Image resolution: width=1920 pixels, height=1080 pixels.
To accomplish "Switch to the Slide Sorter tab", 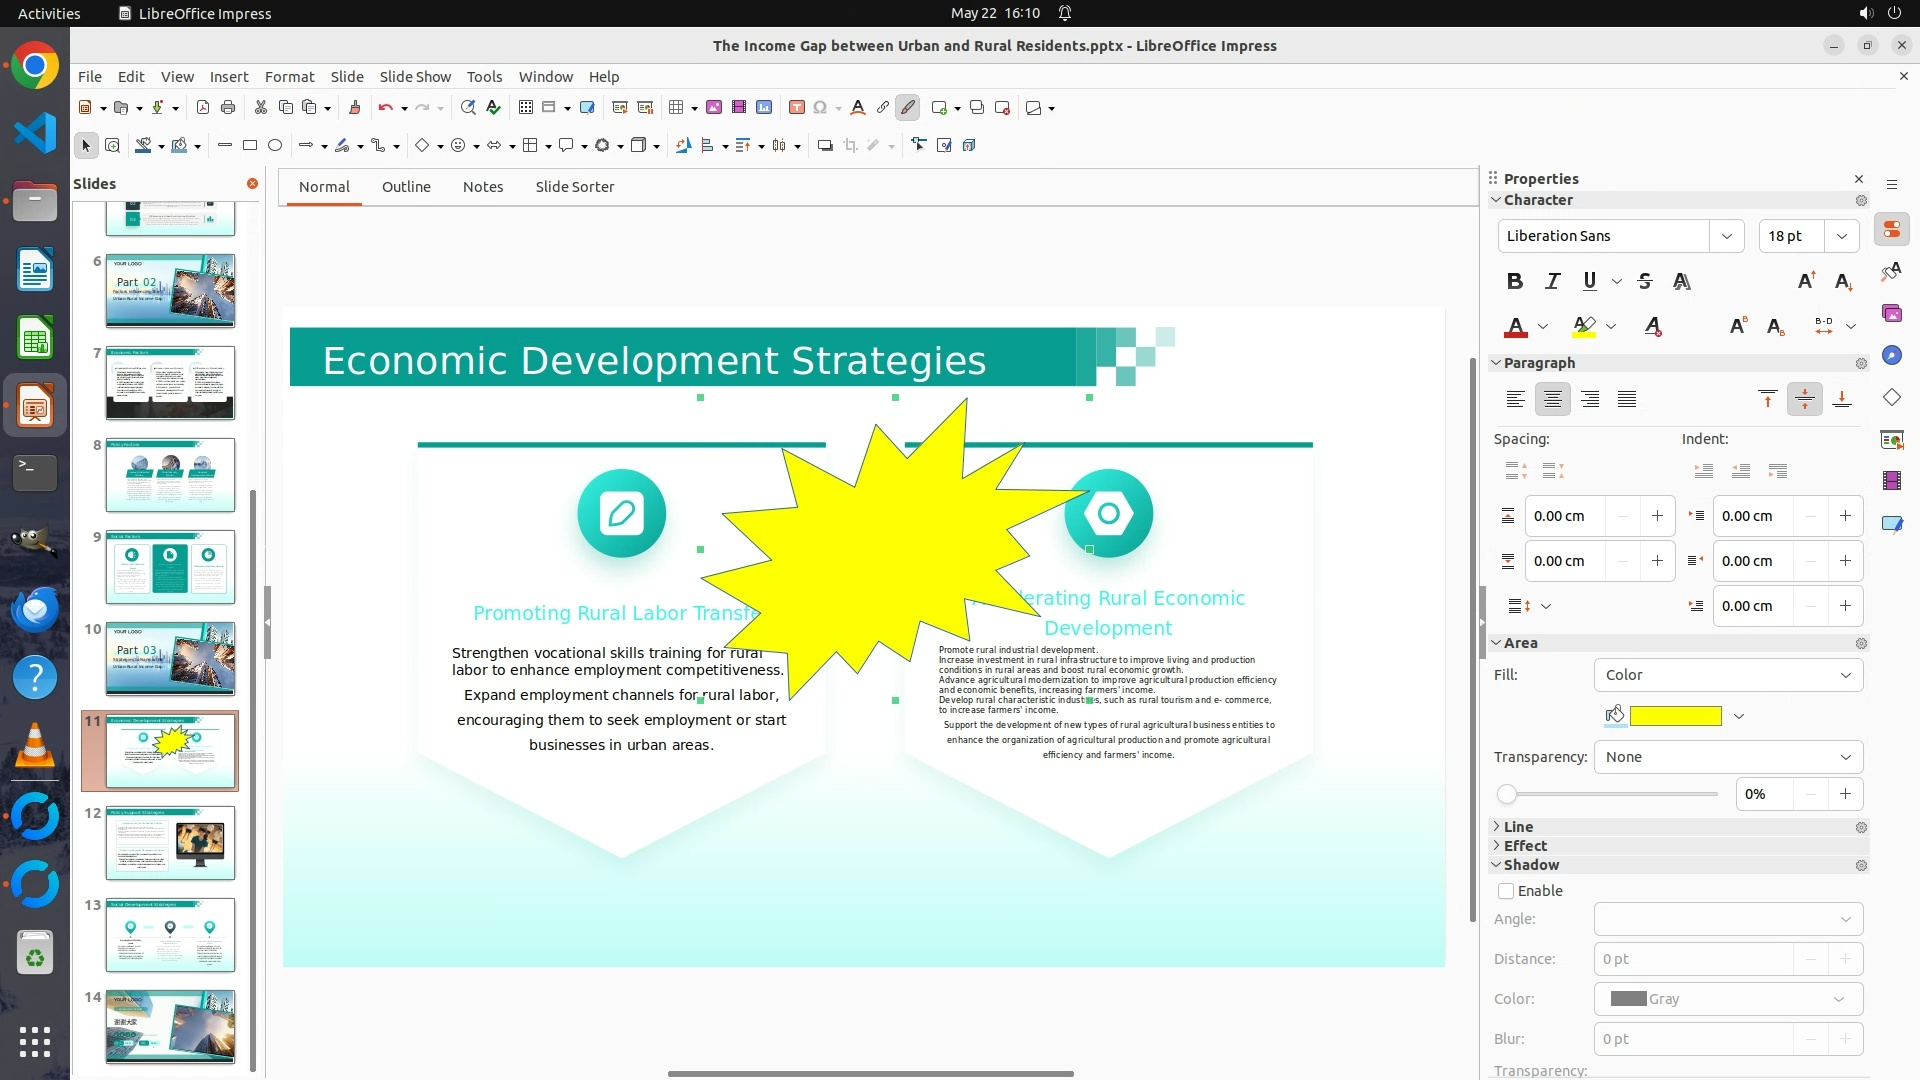I will tap(574, 187).
